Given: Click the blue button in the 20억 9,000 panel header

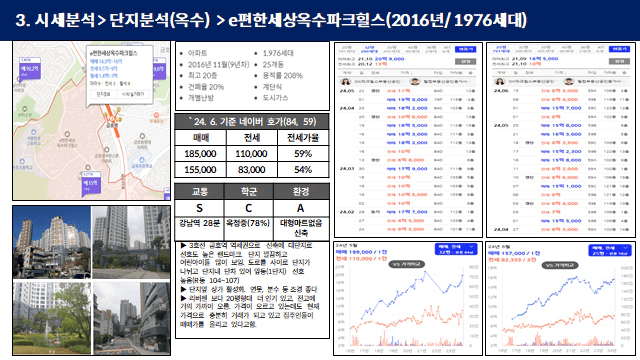Looking at the screenshot, I should [465, 49].
